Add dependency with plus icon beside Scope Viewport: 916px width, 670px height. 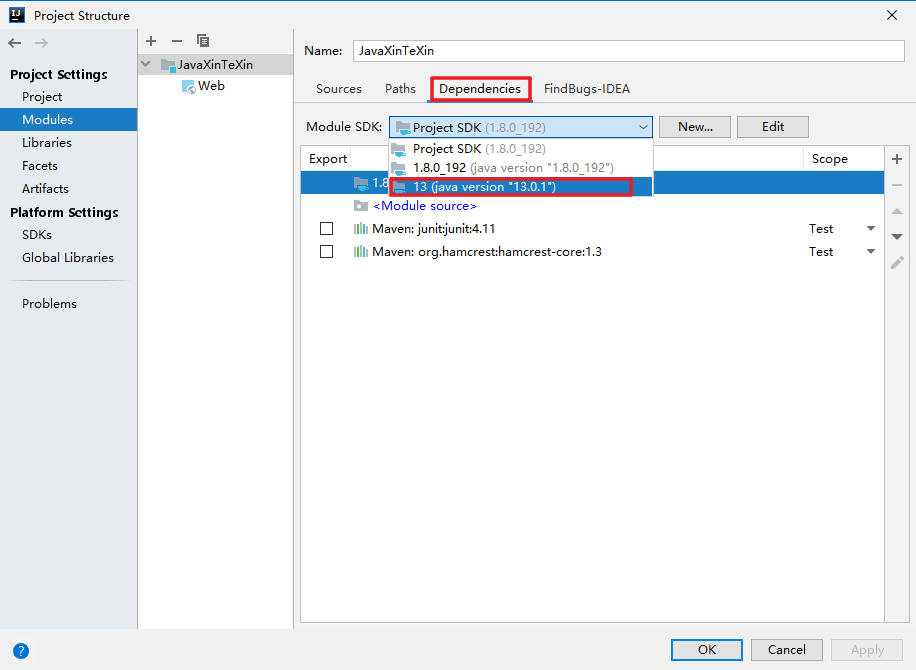tap(897, 159)
